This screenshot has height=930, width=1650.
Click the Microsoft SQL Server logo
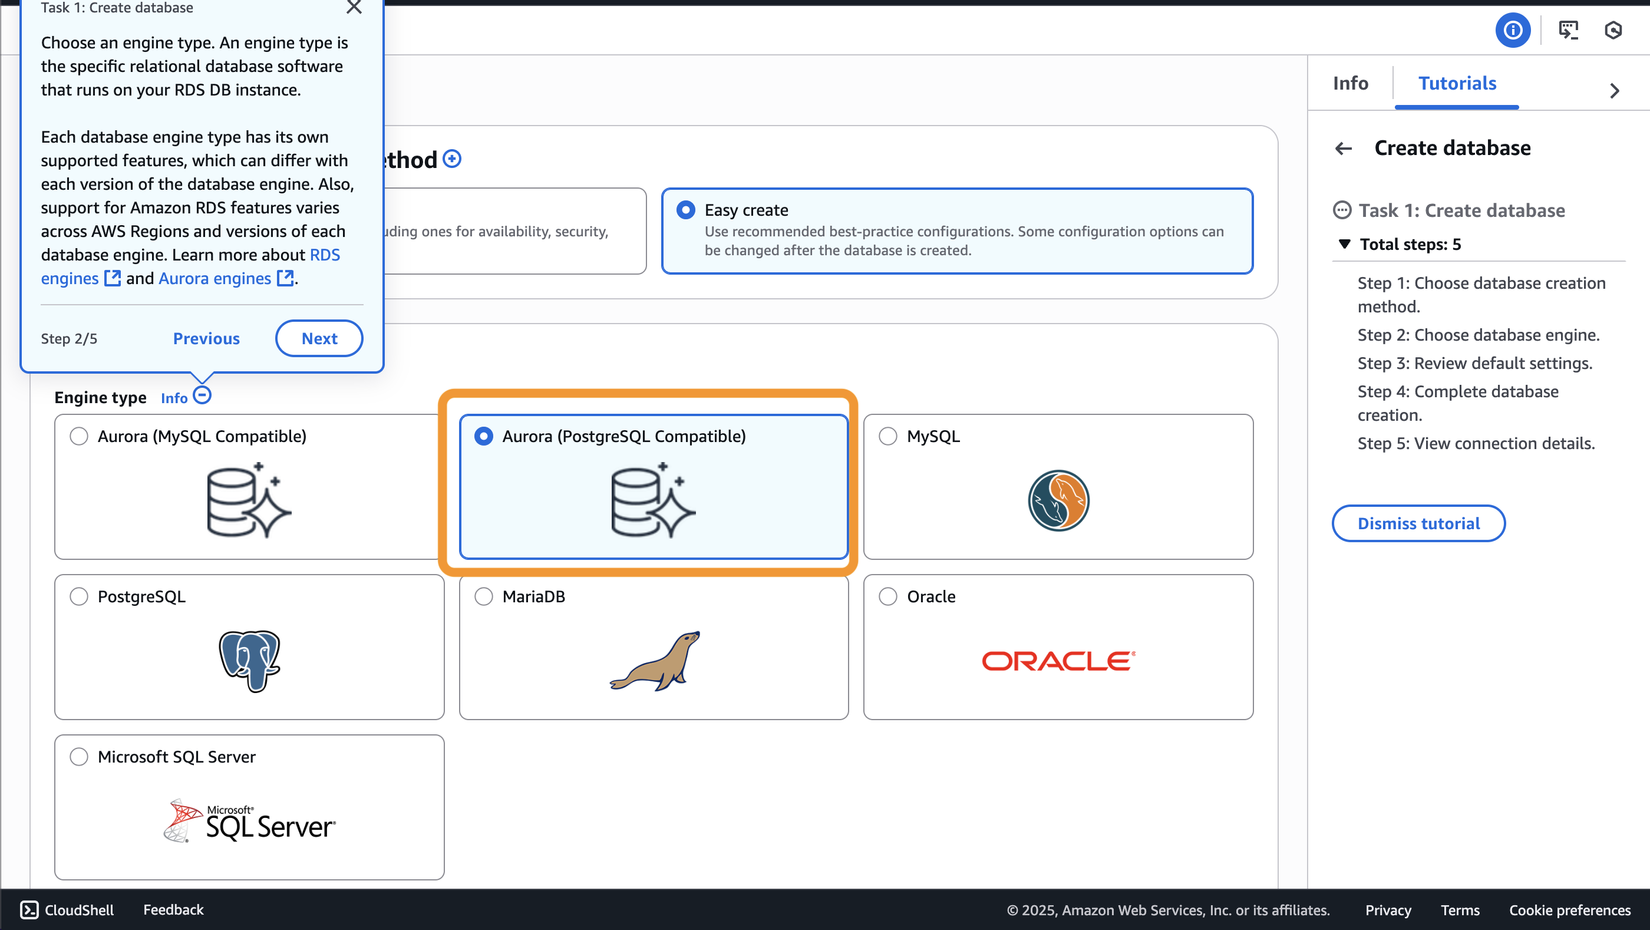[249, 821]
